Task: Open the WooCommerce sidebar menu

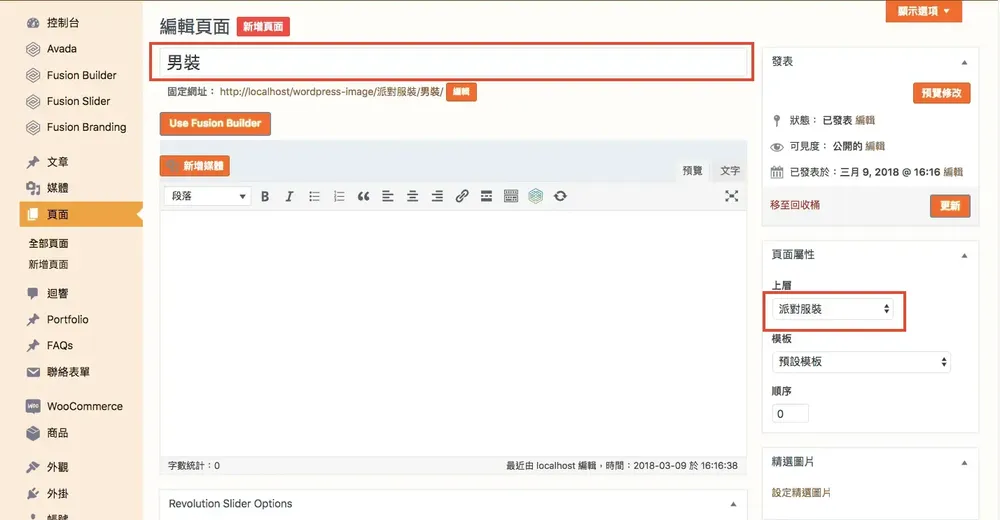Action: point(84,406)
